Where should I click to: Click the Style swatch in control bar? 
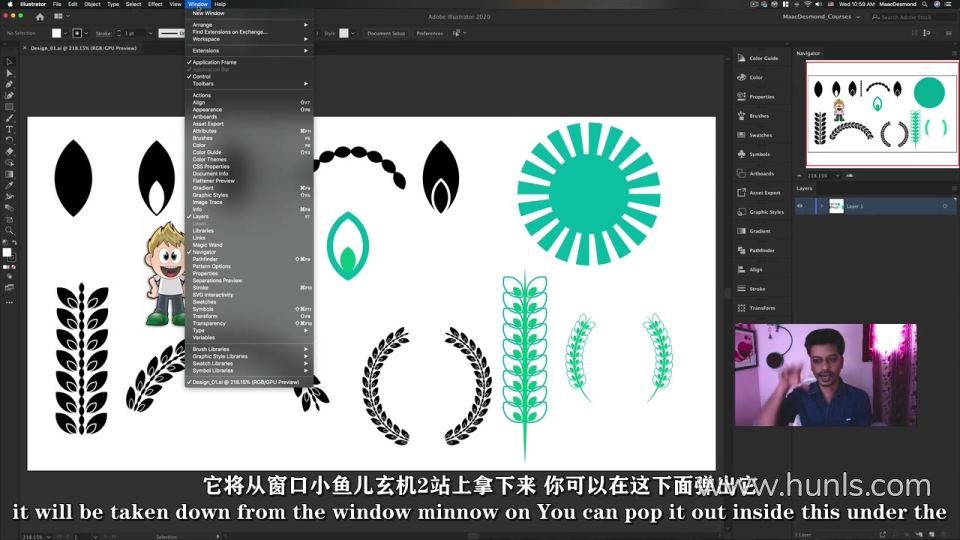pyautogui.click(x=344, y=33)
